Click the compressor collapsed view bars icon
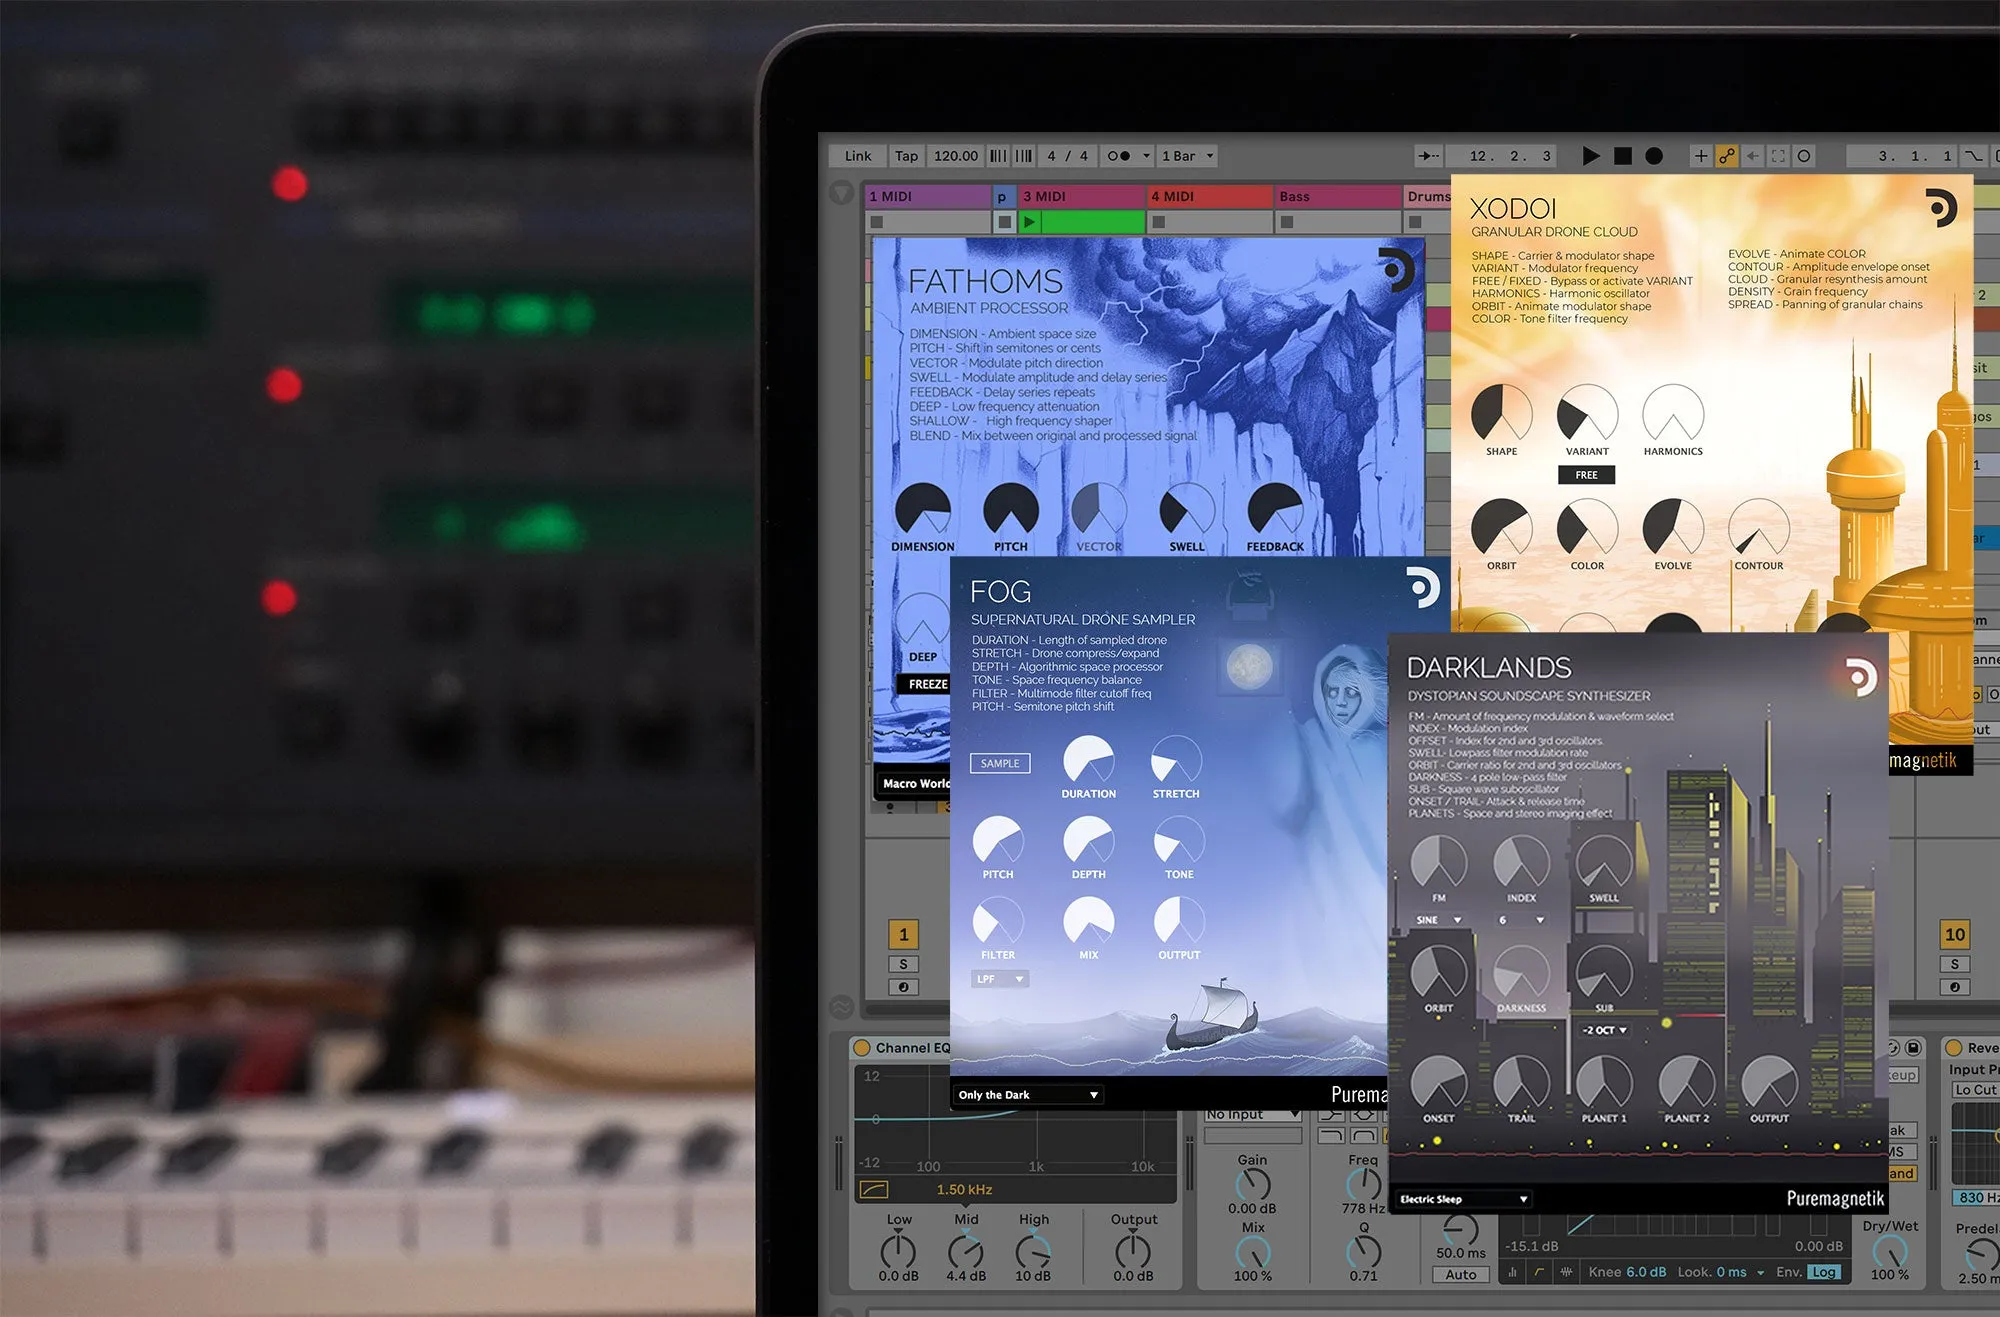This screenshot has height=1317, width=2000. click(1512, 1273)
